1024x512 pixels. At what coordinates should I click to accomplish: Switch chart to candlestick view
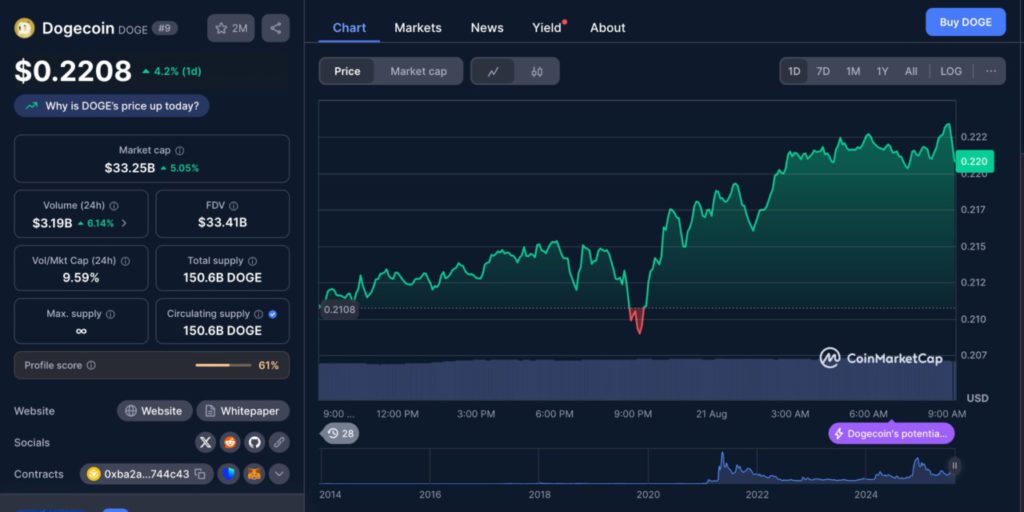click(x=537, y=71)
